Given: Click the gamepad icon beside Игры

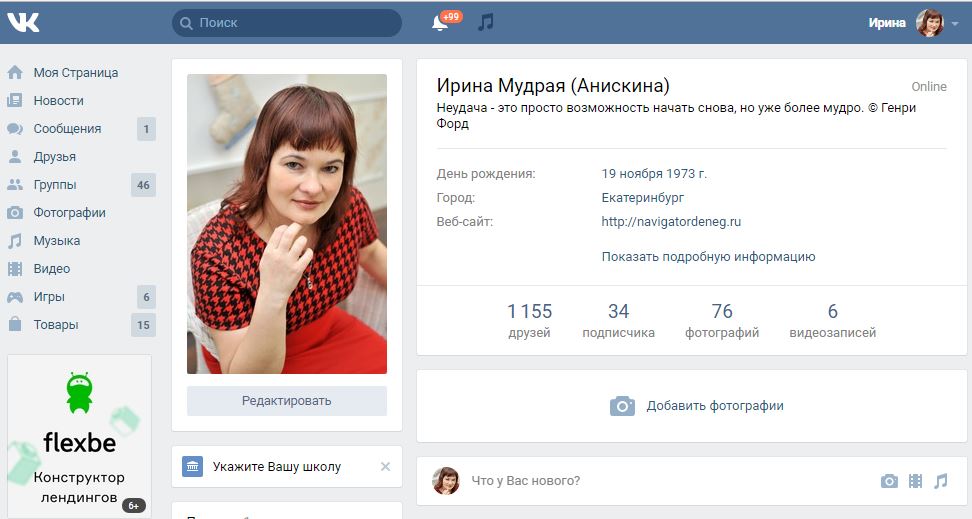Looking at the screenshot, I should click(15, 297).
